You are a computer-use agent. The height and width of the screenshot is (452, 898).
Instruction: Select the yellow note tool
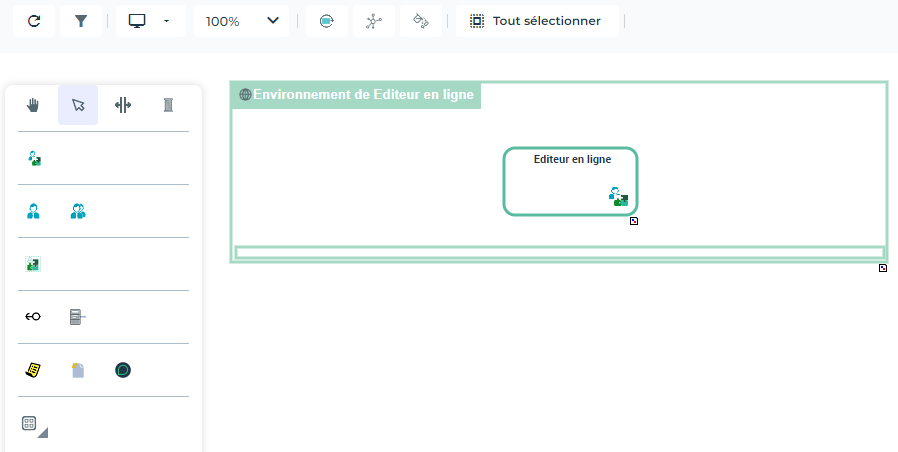tap(33, 370)
